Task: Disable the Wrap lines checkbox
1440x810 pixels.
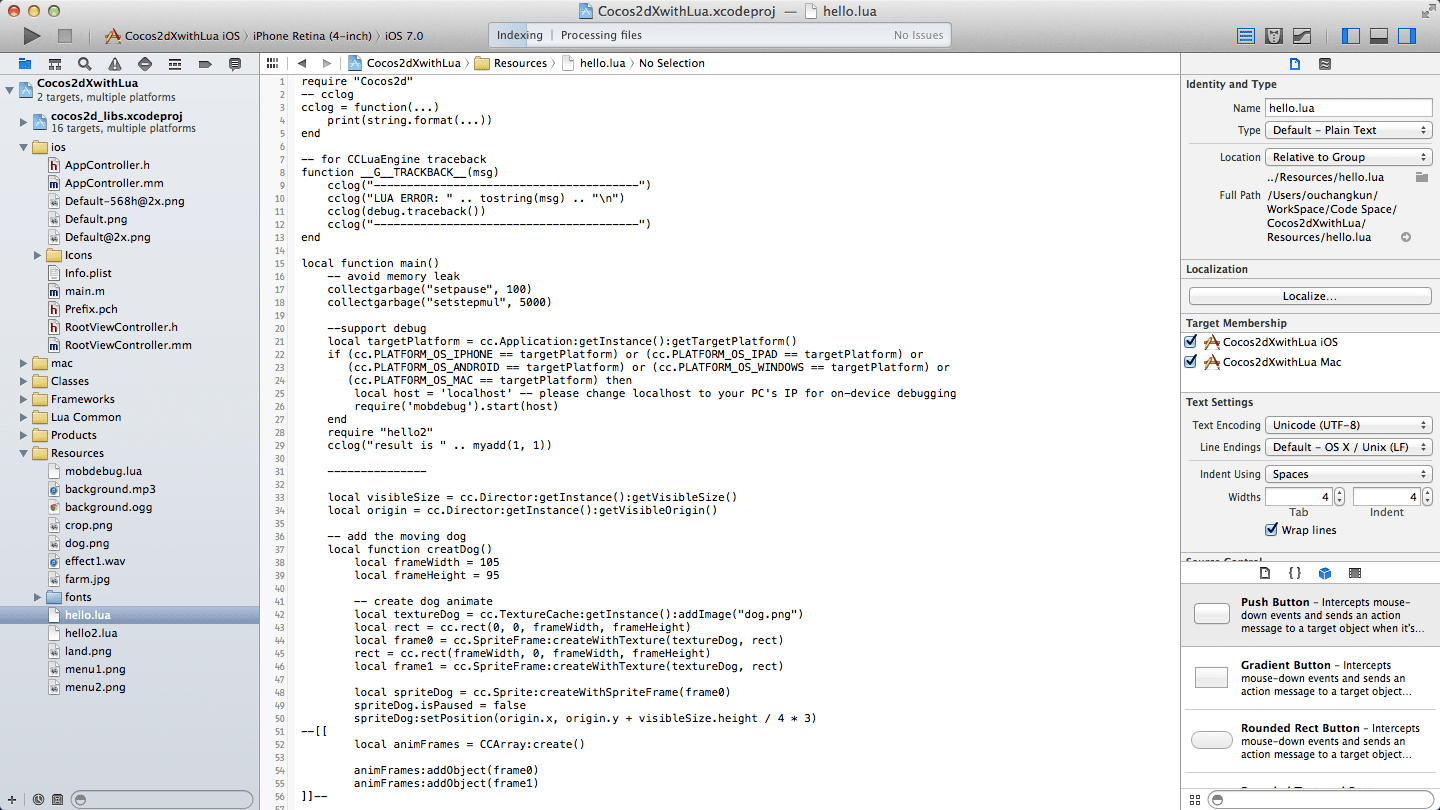Action: click(1271, 530)
